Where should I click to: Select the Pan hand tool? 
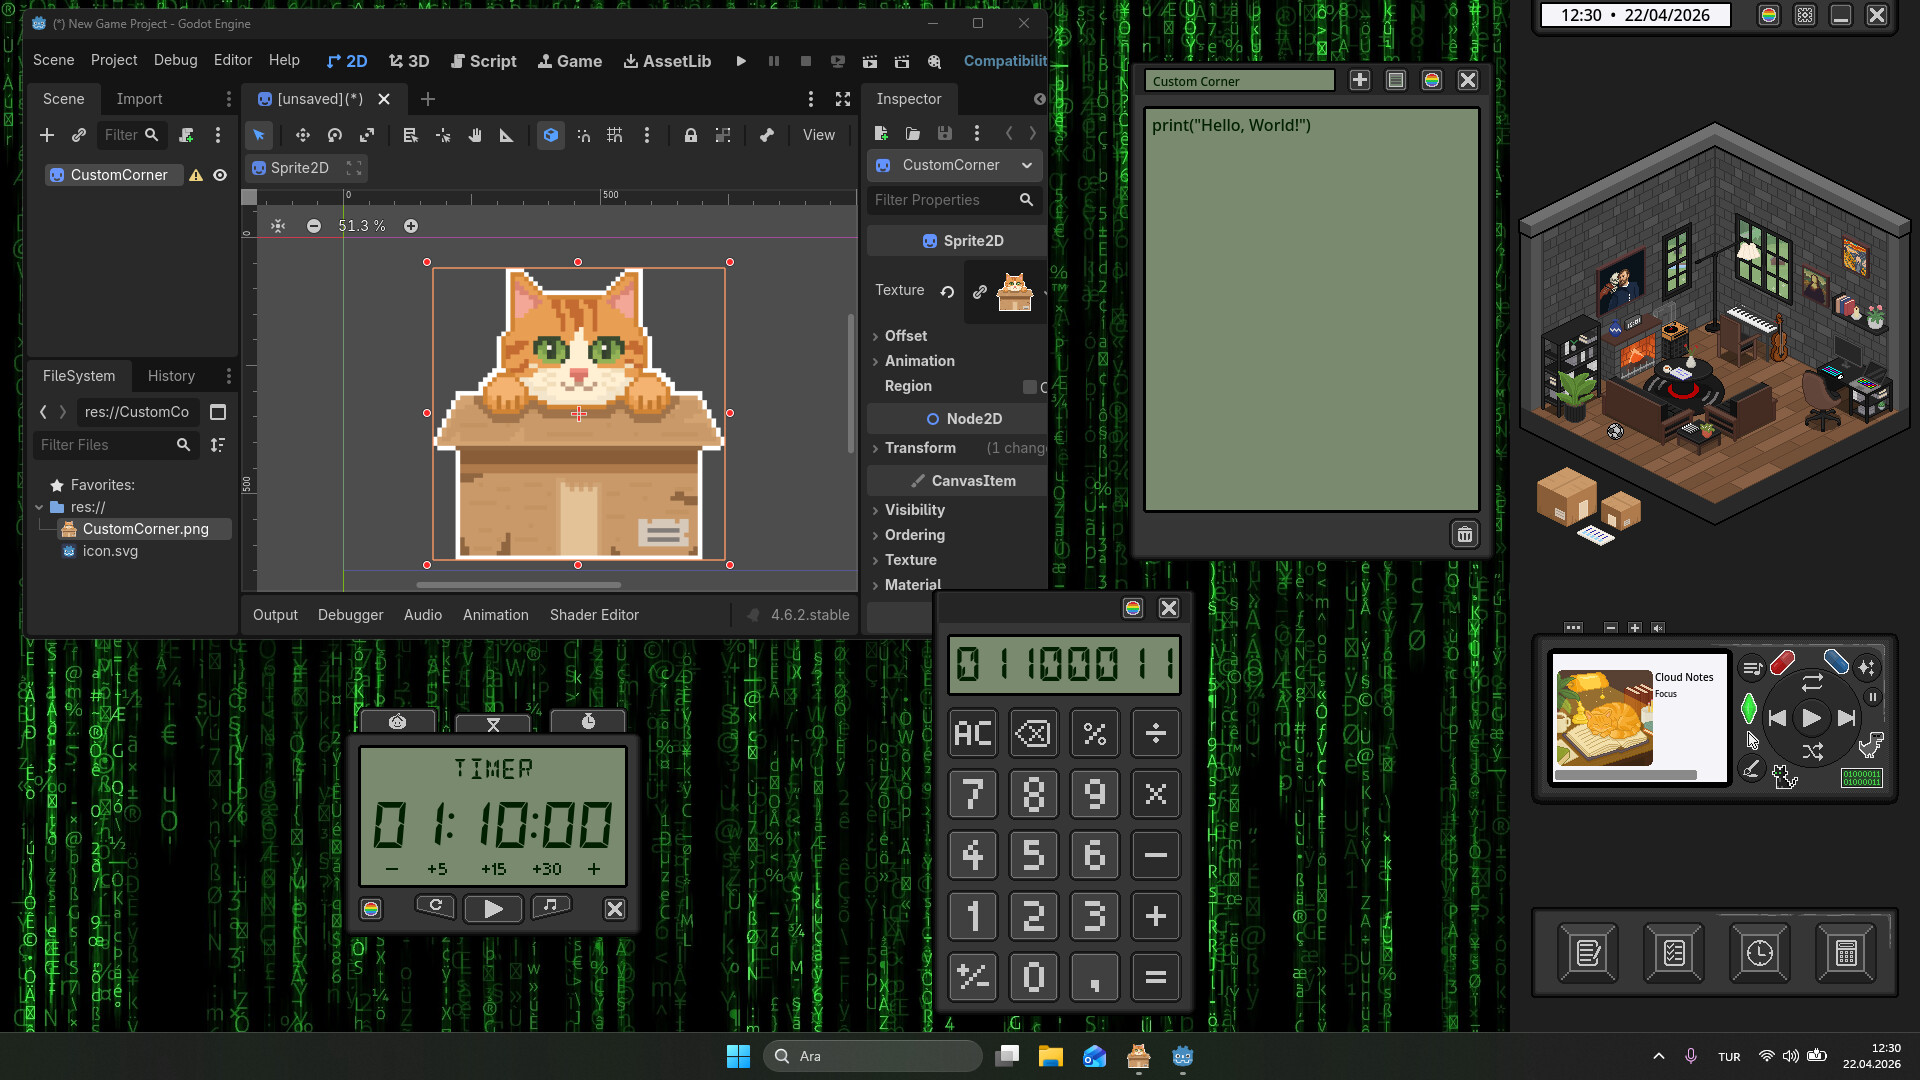(x=475, y=135)
